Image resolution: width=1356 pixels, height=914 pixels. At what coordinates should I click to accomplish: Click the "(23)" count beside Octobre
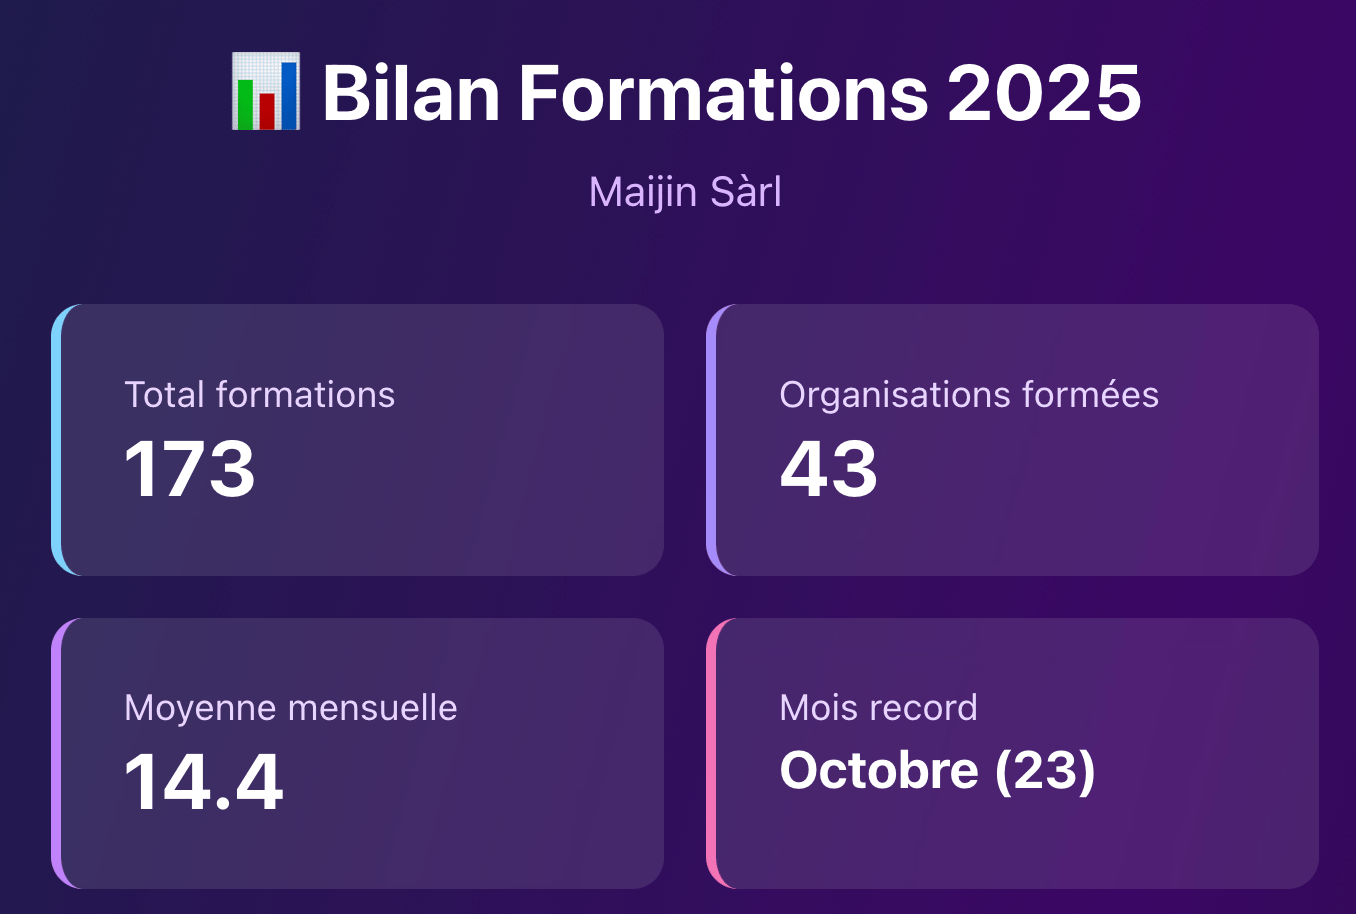[1045, 771]
